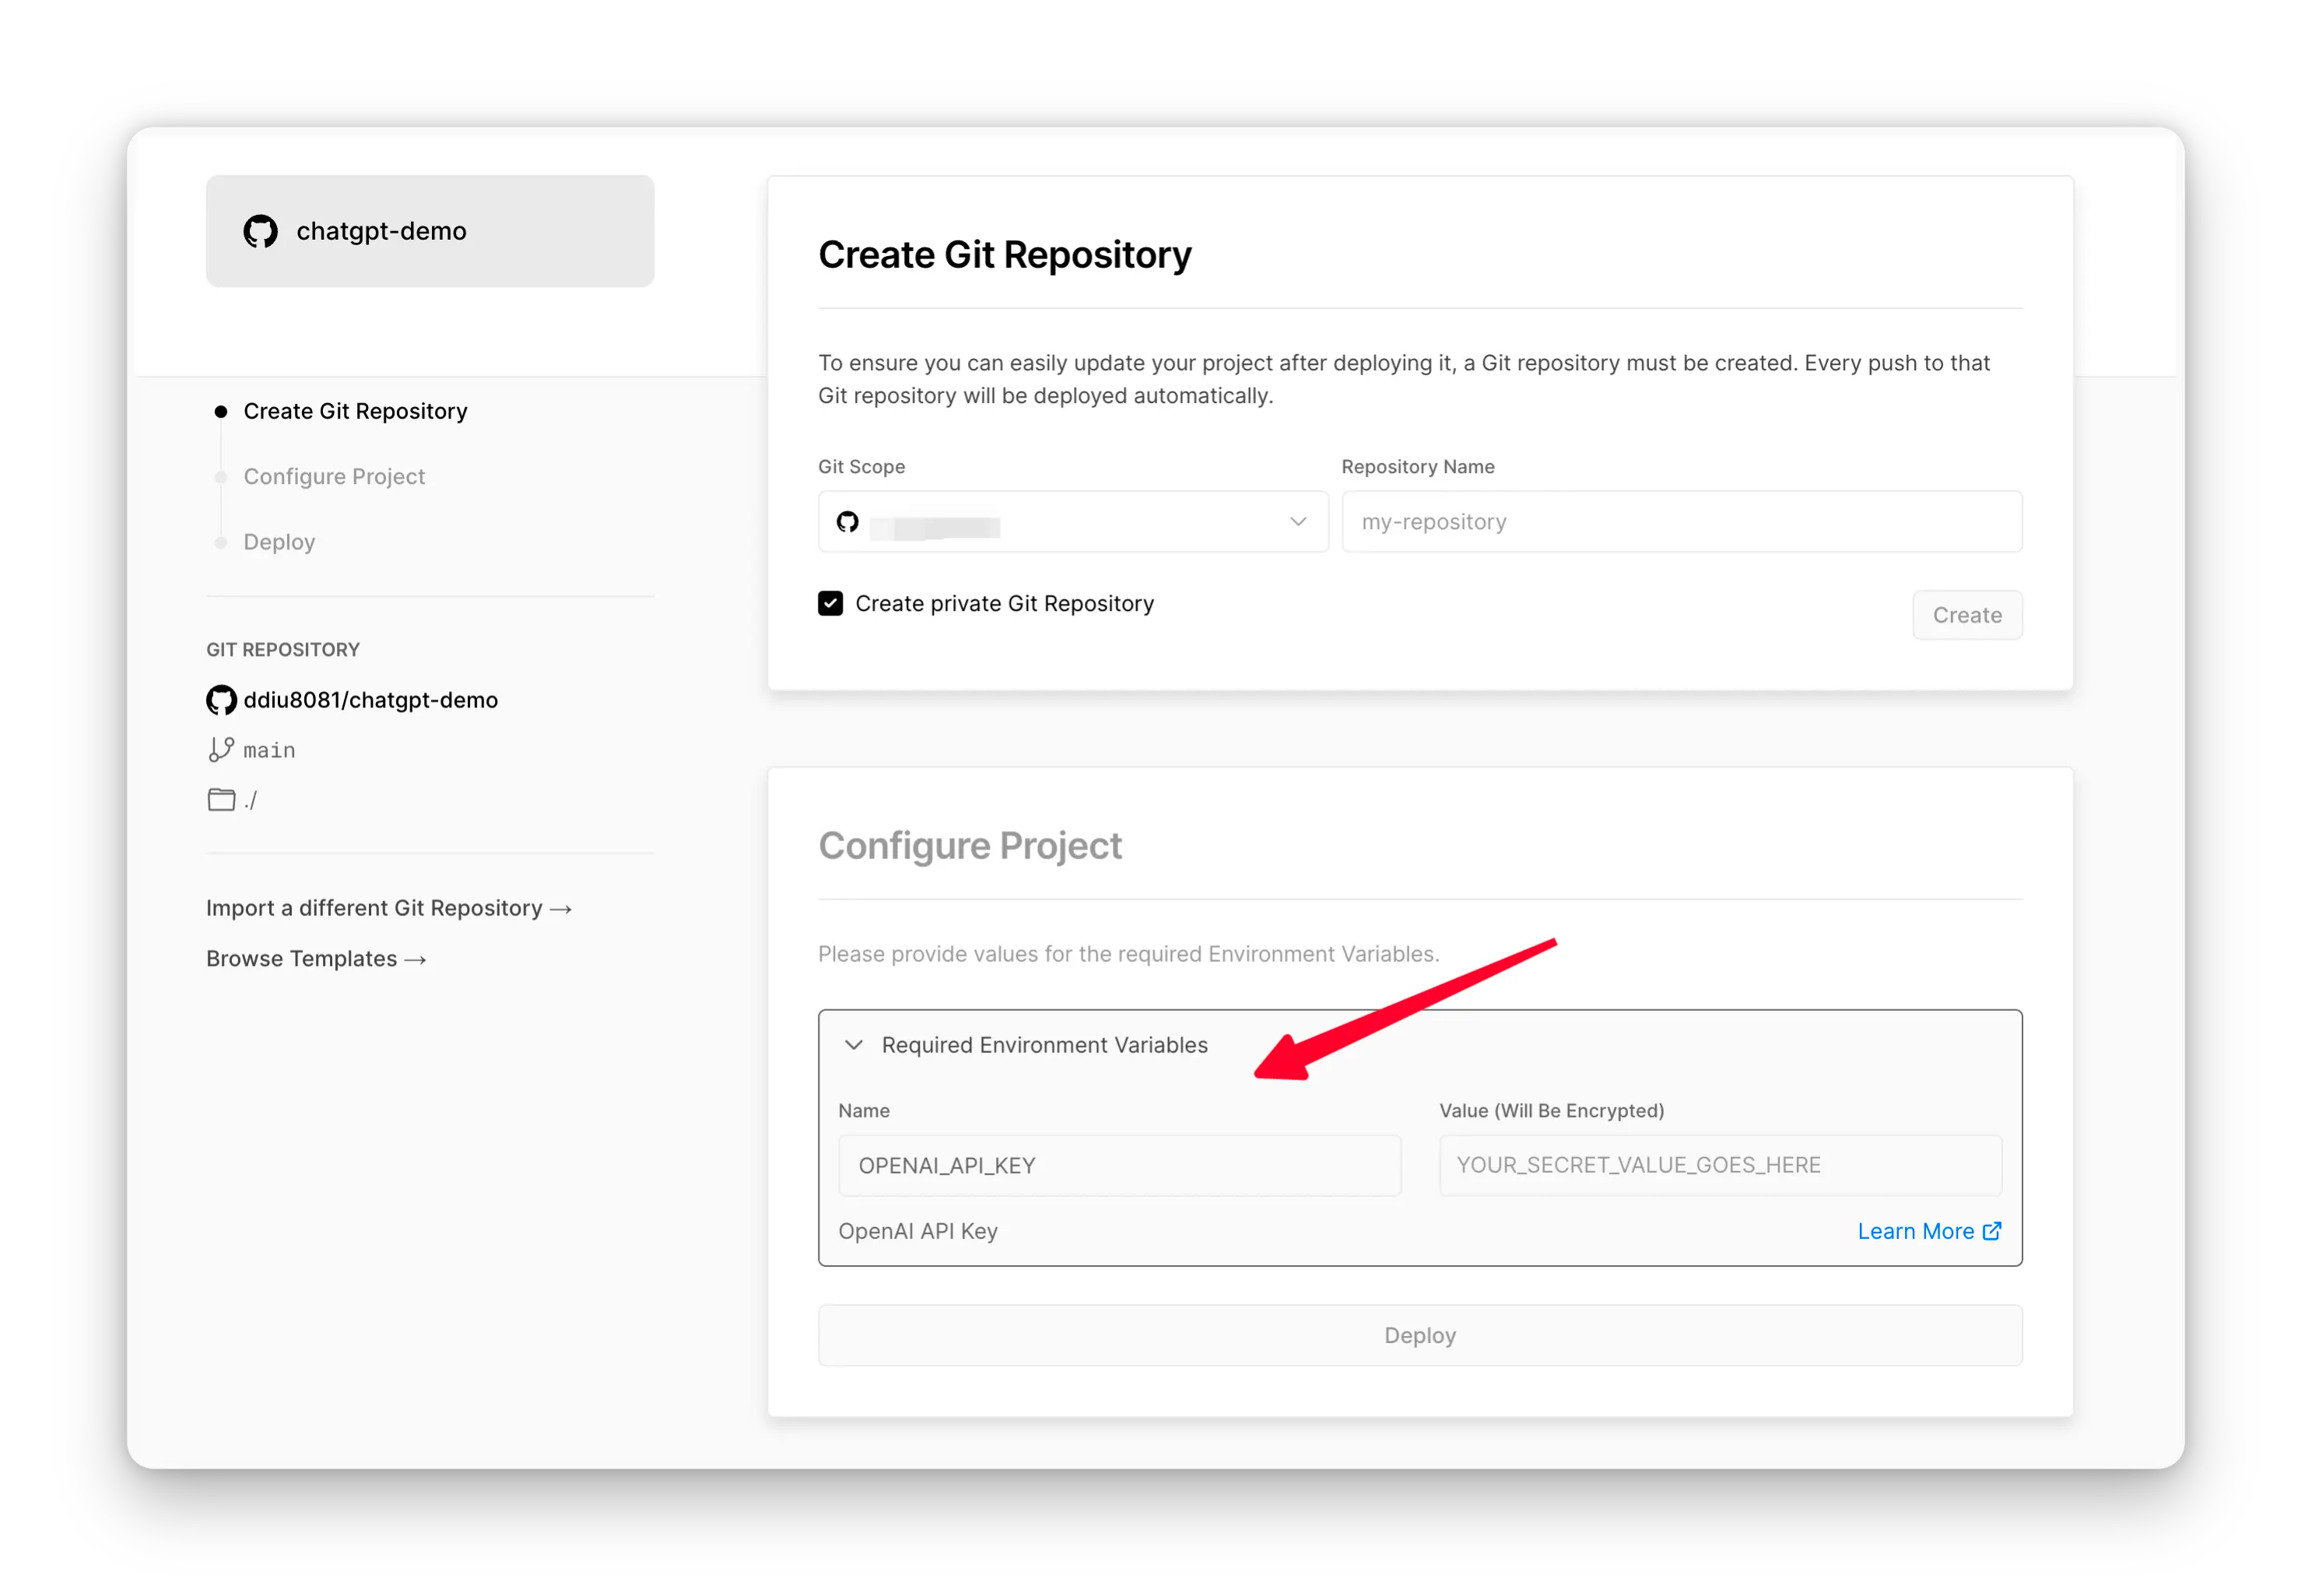Click GitHub icon next to ddiu8081/chatgpt-demo
This screenshot has height=1596, width=2312.
[221, 700]
